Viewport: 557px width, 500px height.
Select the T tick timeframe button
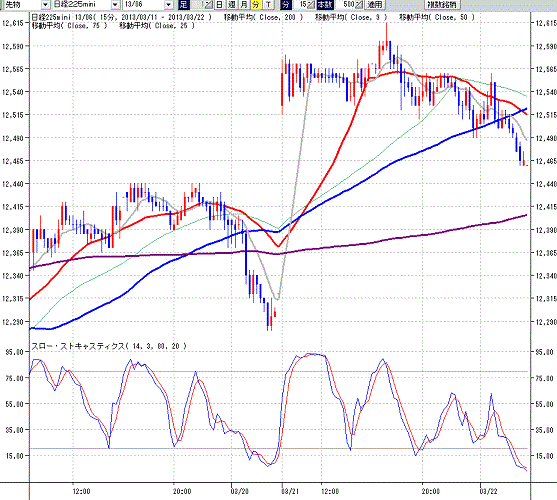268,5
